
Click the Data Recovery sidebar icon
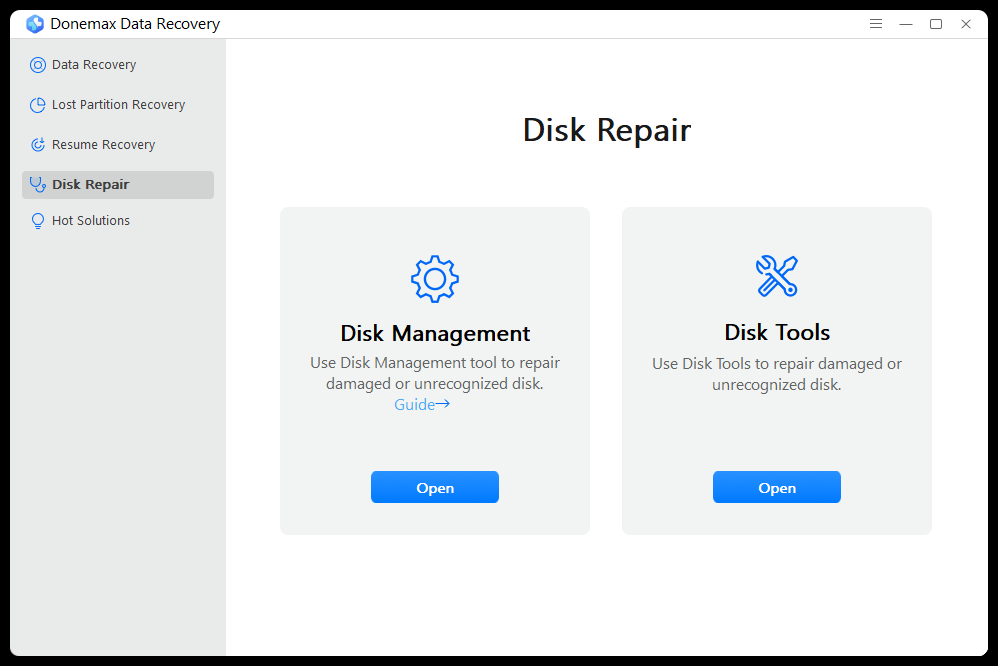[38, 65]
